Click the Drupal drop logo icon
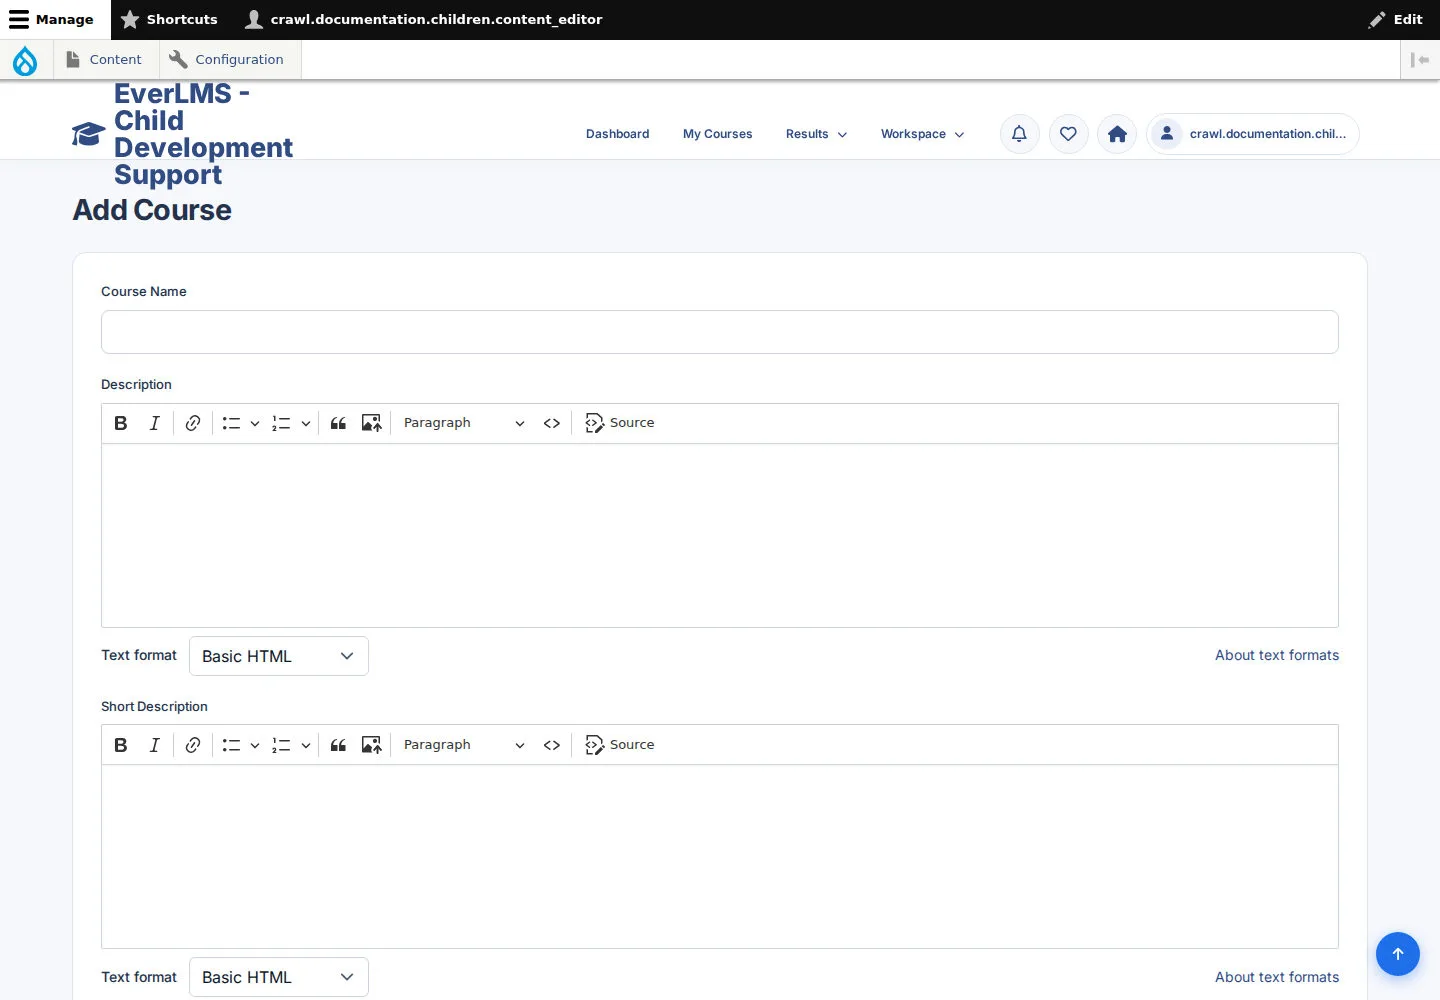This screenshot has height=1000, width=1440. click(x=25, y=60)
